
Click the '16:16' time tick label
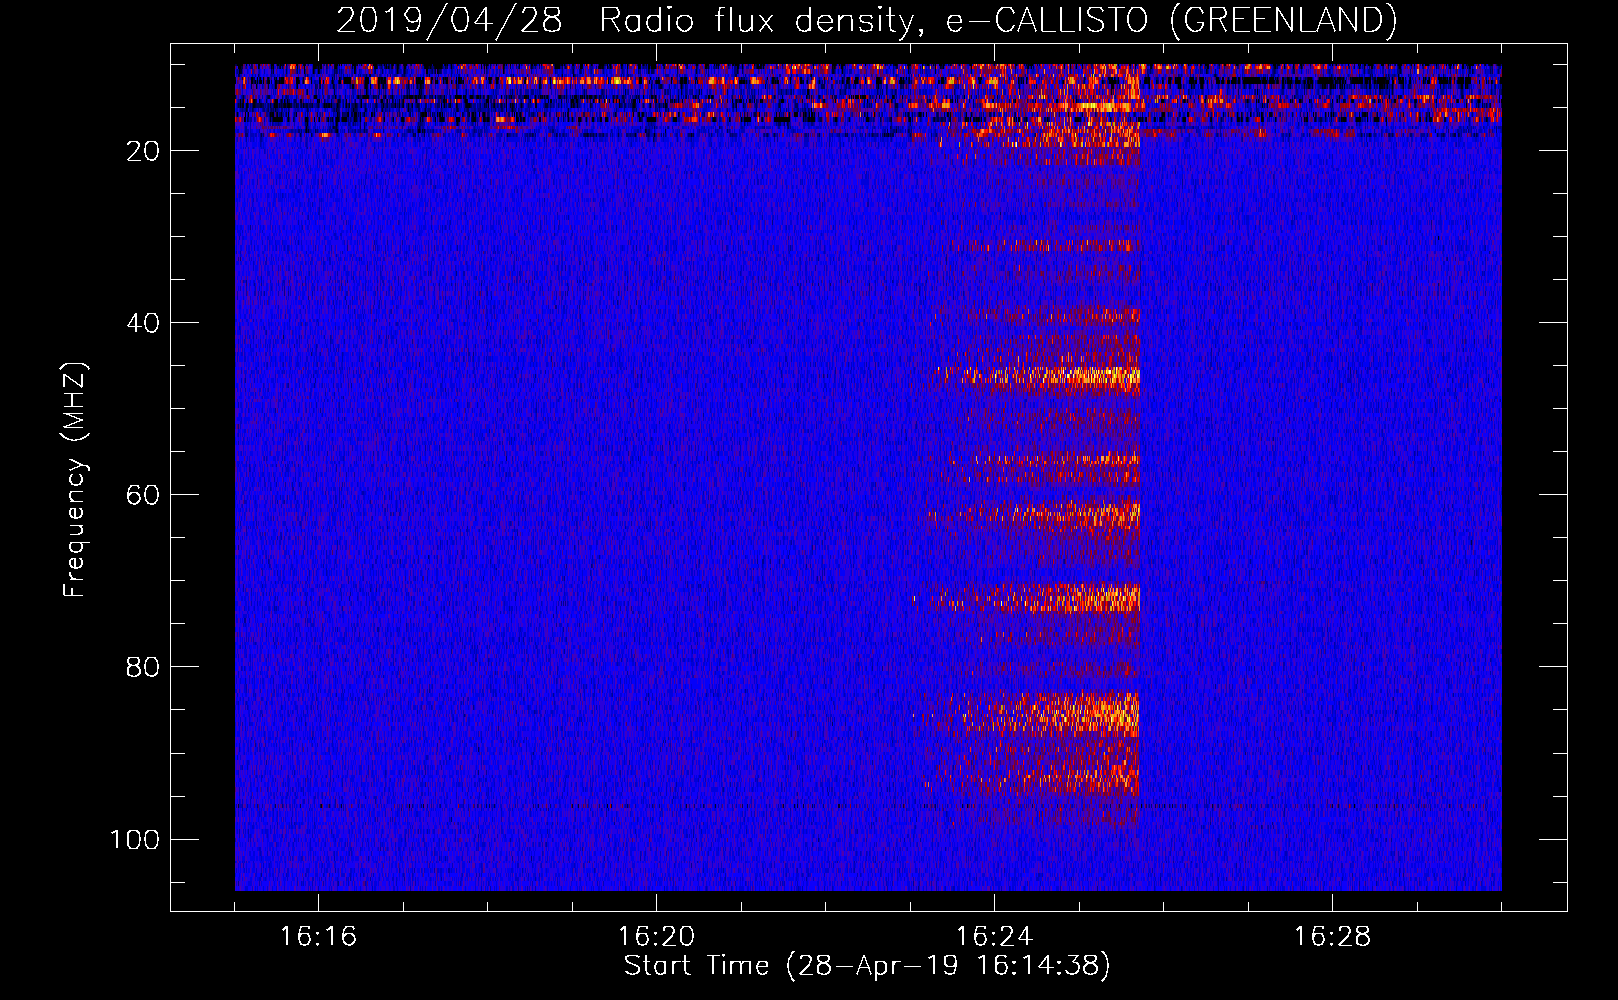318,937
